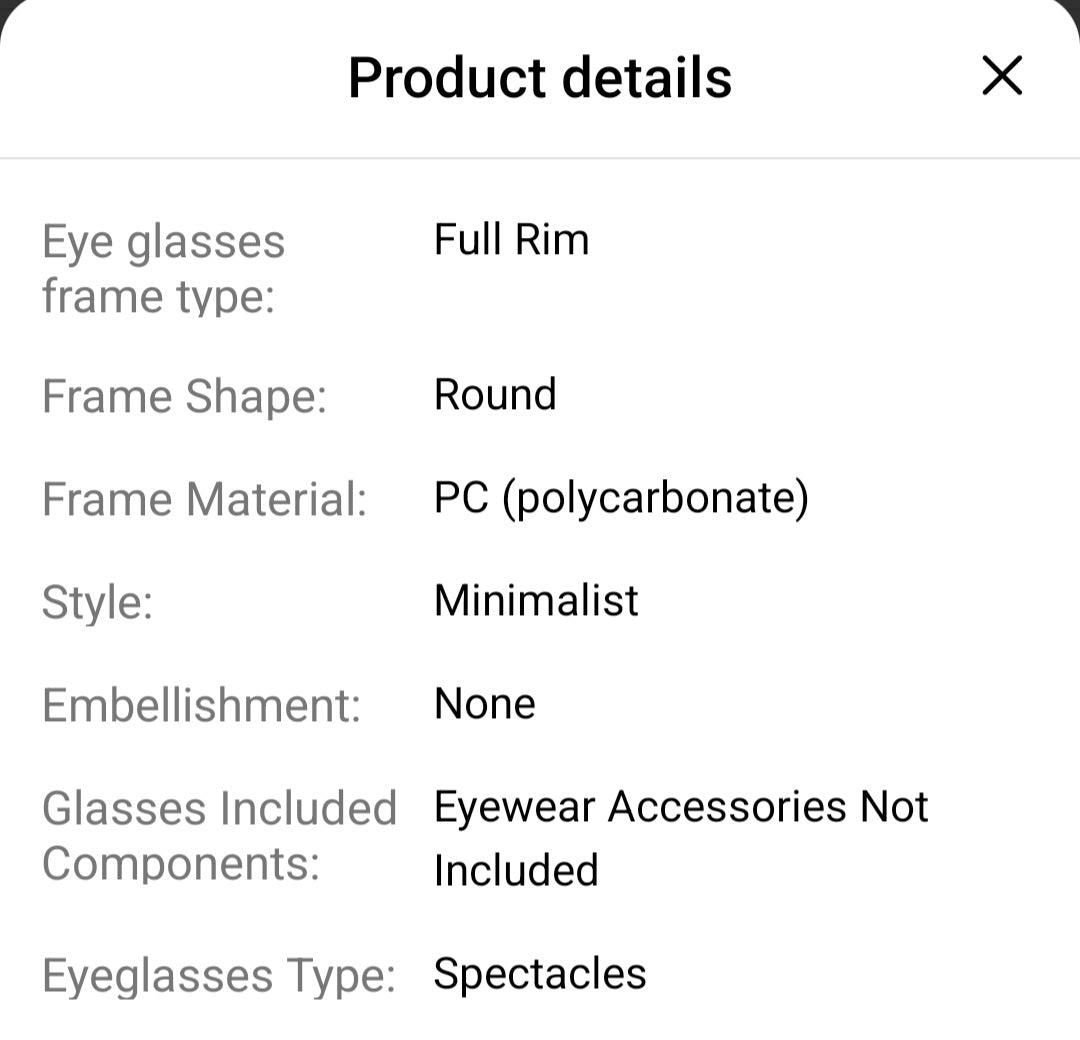1080x1040 pixels.
Task: Click the Glasses Included Components label
Action: coord(220,834)
